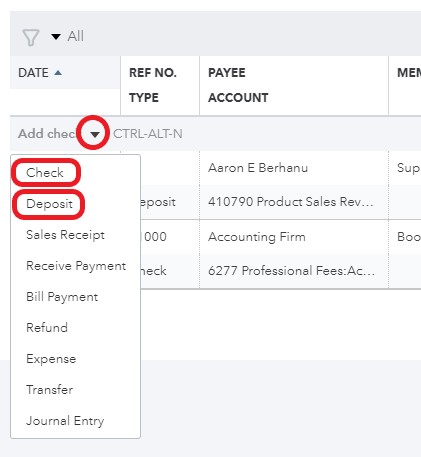The height and width of the screenshot is (457, 421).
Task: Click the Add check label text
Action: tap(47, 134)
